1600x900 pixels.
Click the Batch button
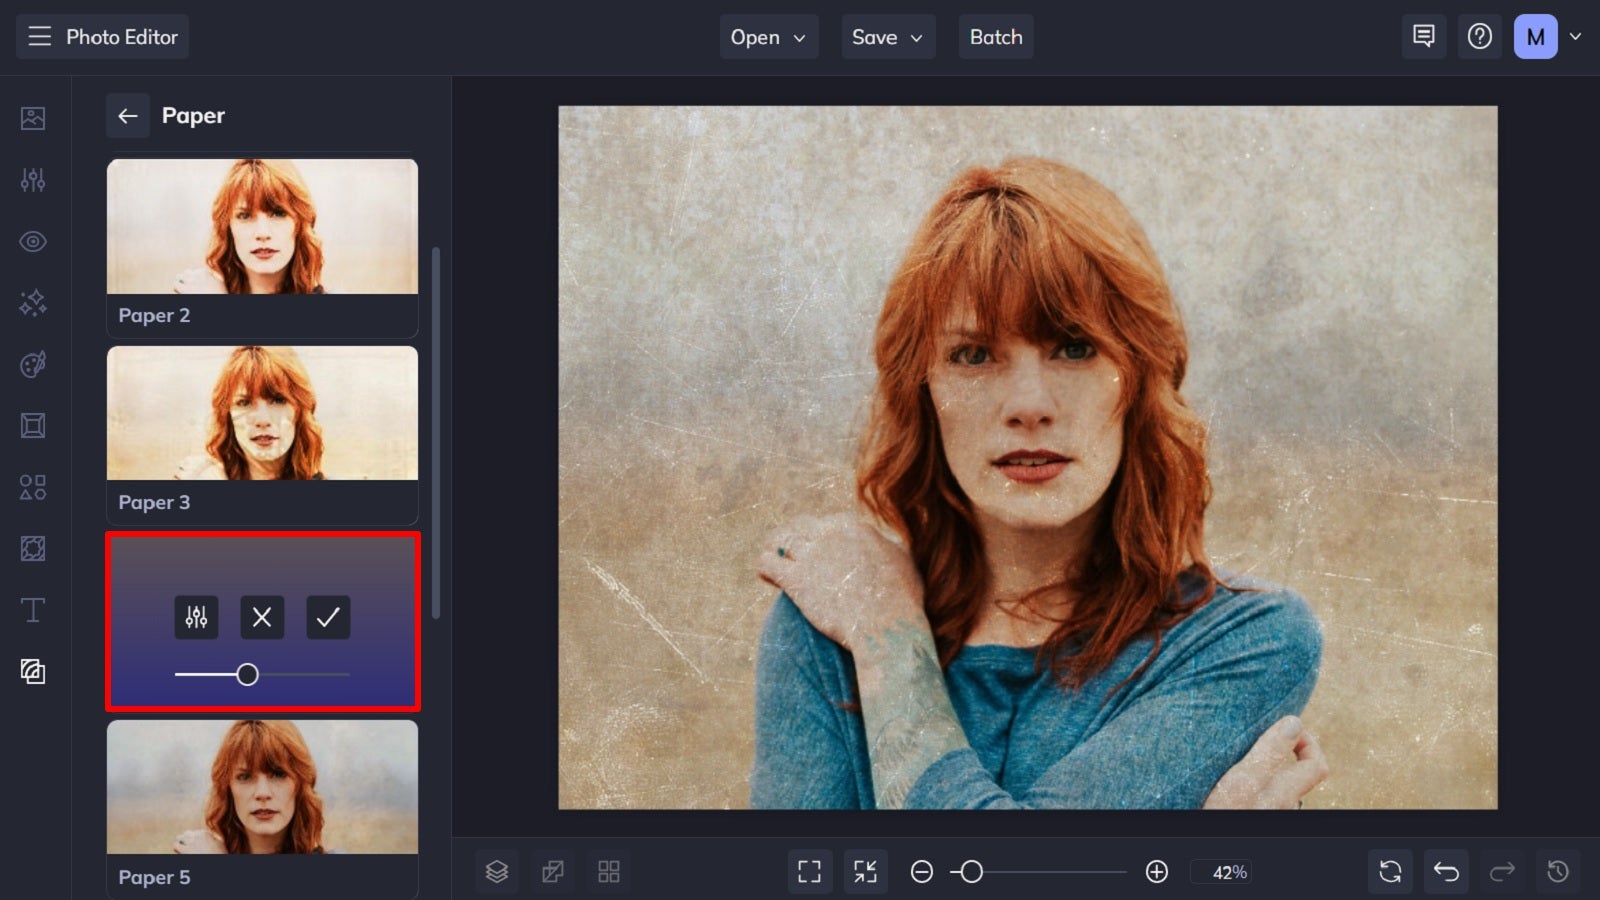[996, 37]
